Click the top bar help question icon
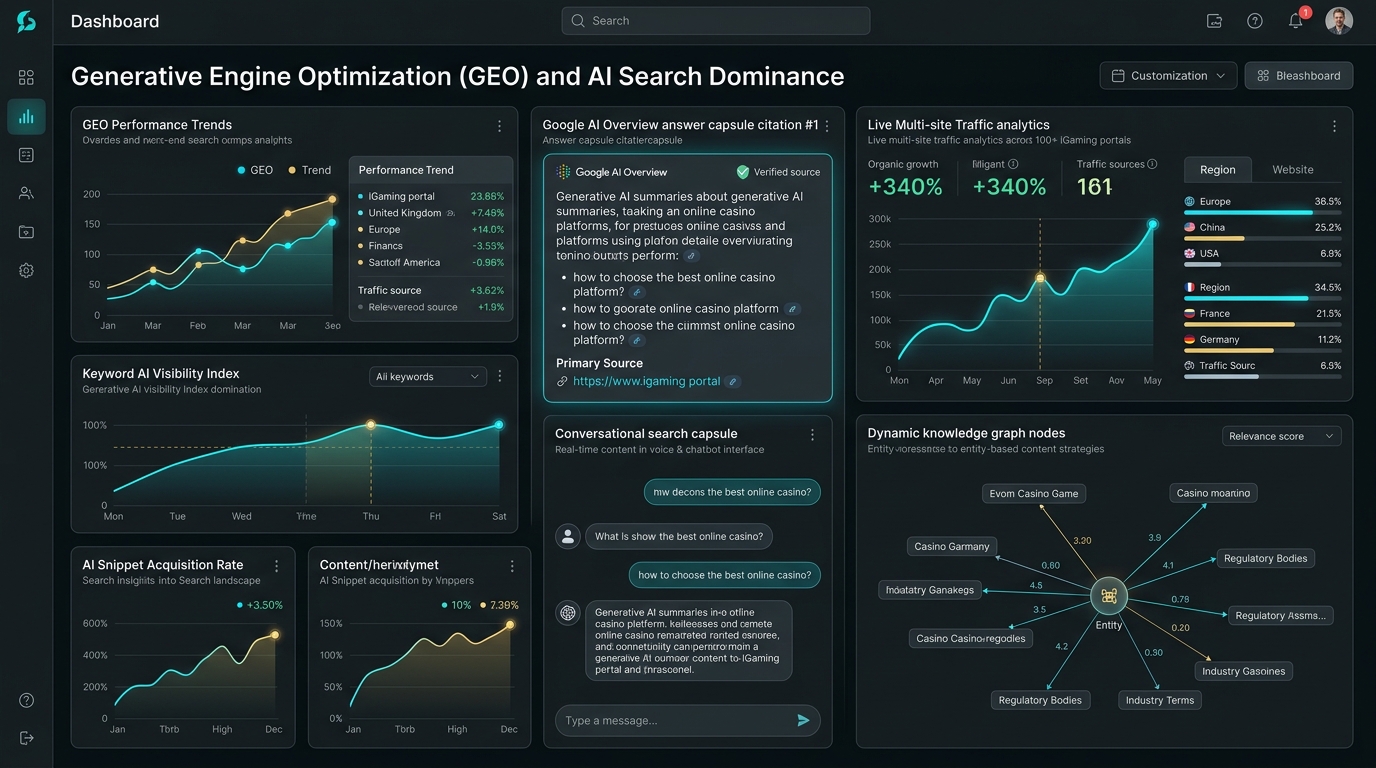The height and width of the screenshot is (768, 1376). tap(1255, 21)
